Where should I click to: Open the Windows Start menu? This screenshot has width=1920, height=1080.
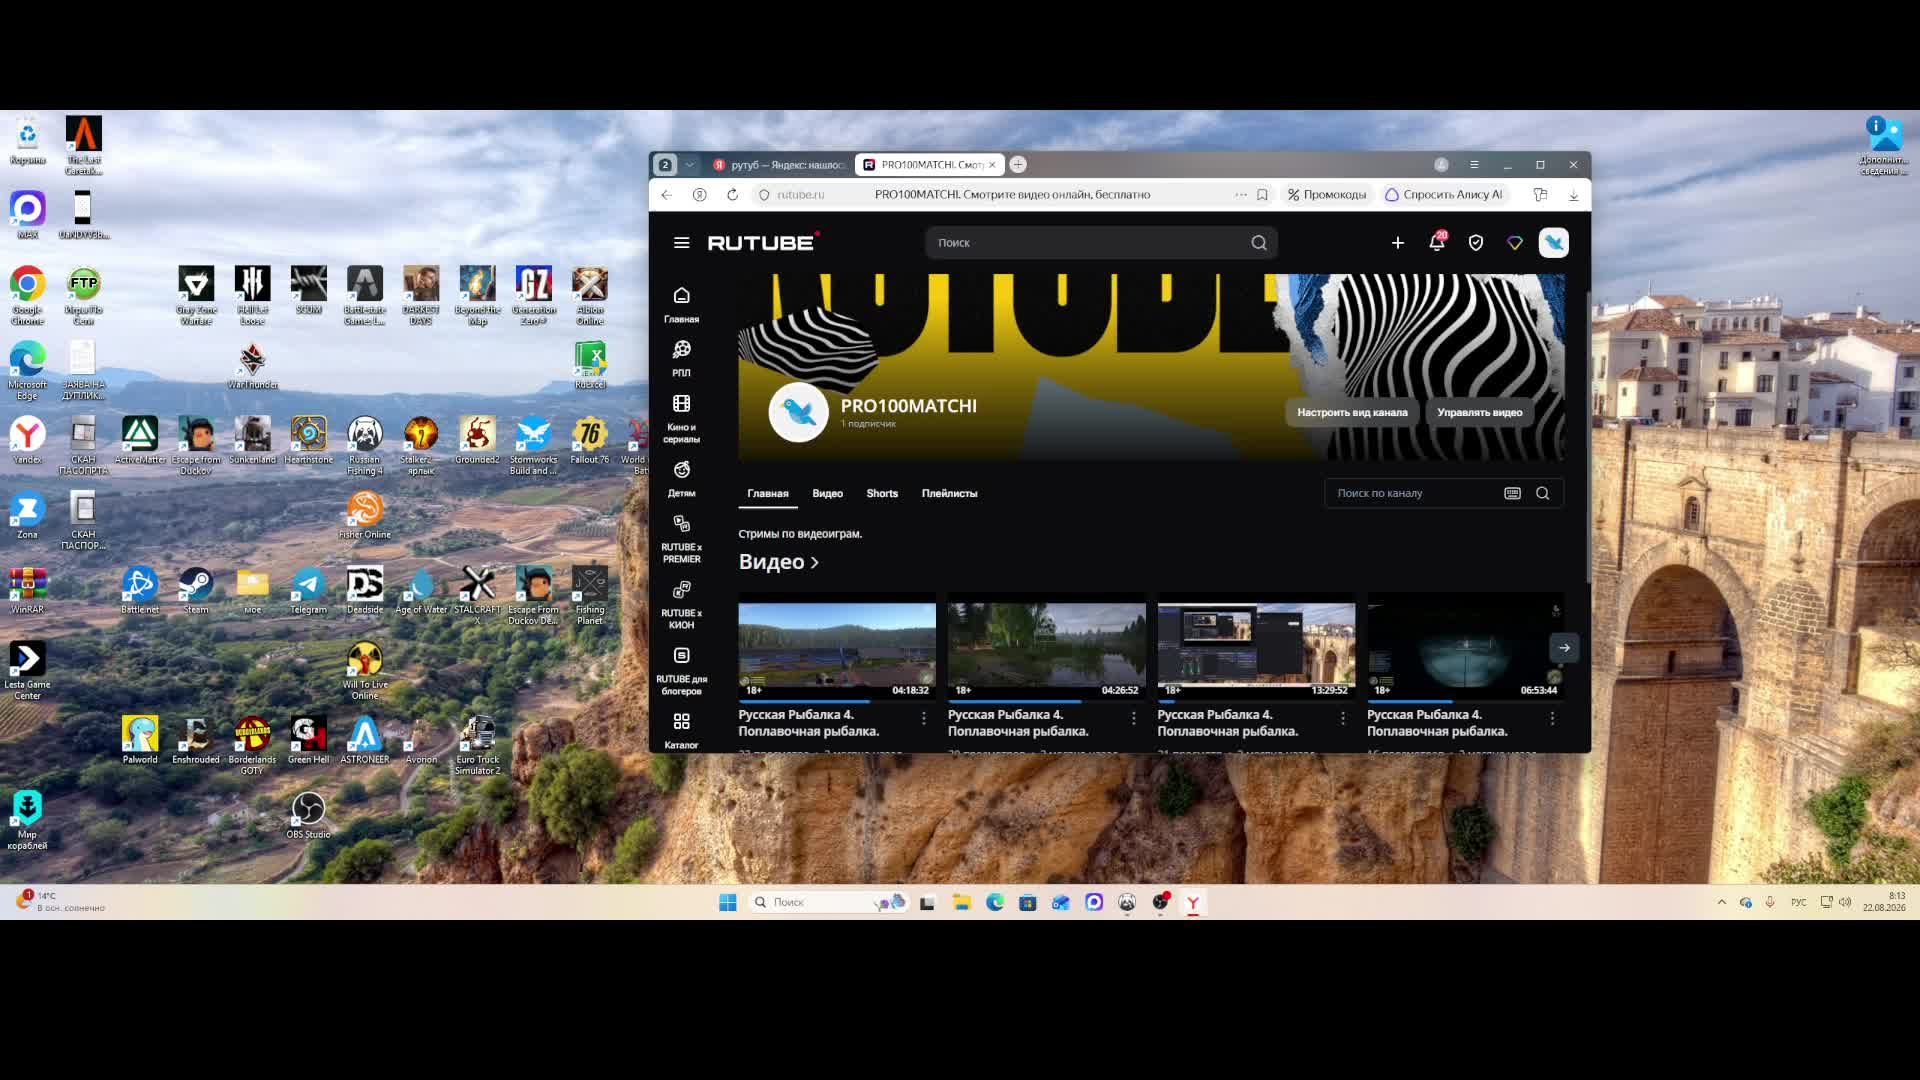[x=728, y=902]
